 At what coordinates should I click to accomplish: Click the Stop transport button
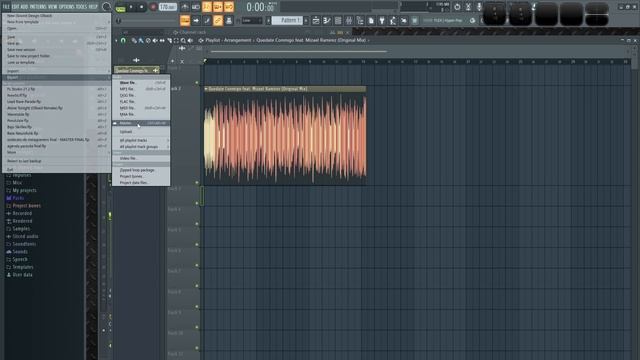[x=142, y=7]
